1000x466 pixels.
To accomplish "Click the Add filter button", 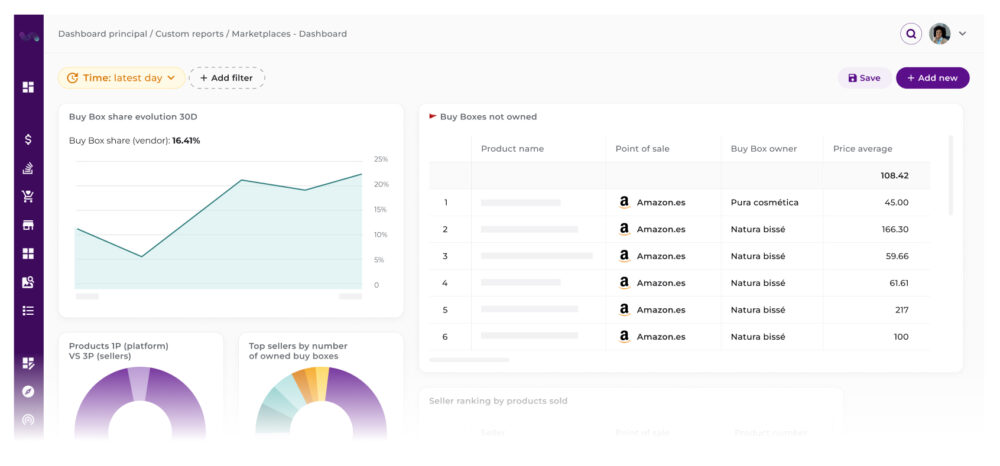I will click(226, 78).
